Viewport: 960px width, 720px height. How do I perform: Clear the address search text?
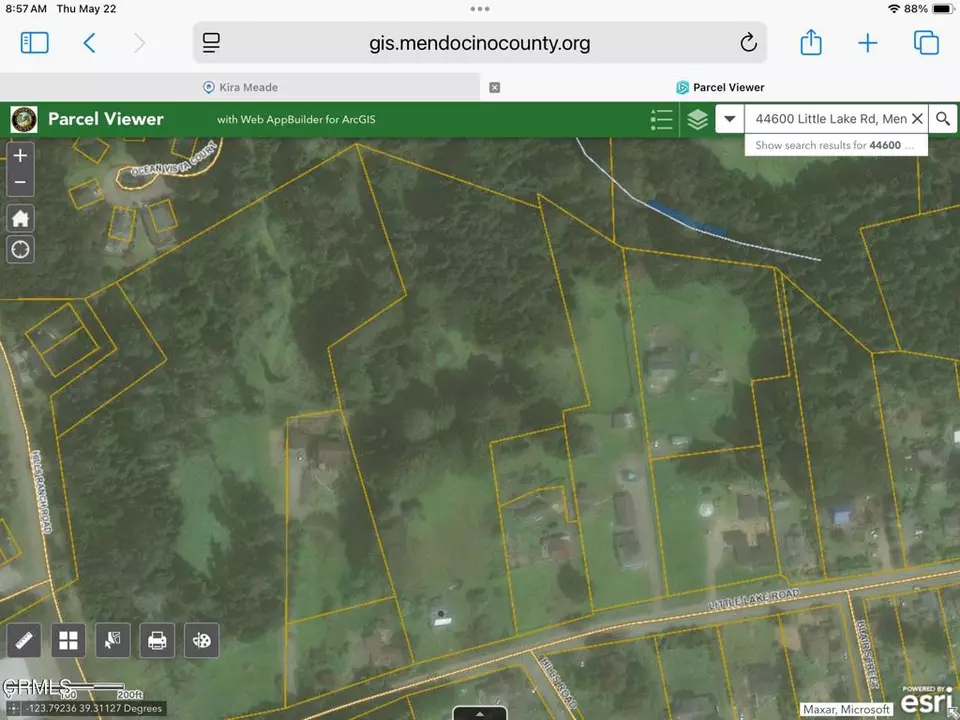pos(917,119)
